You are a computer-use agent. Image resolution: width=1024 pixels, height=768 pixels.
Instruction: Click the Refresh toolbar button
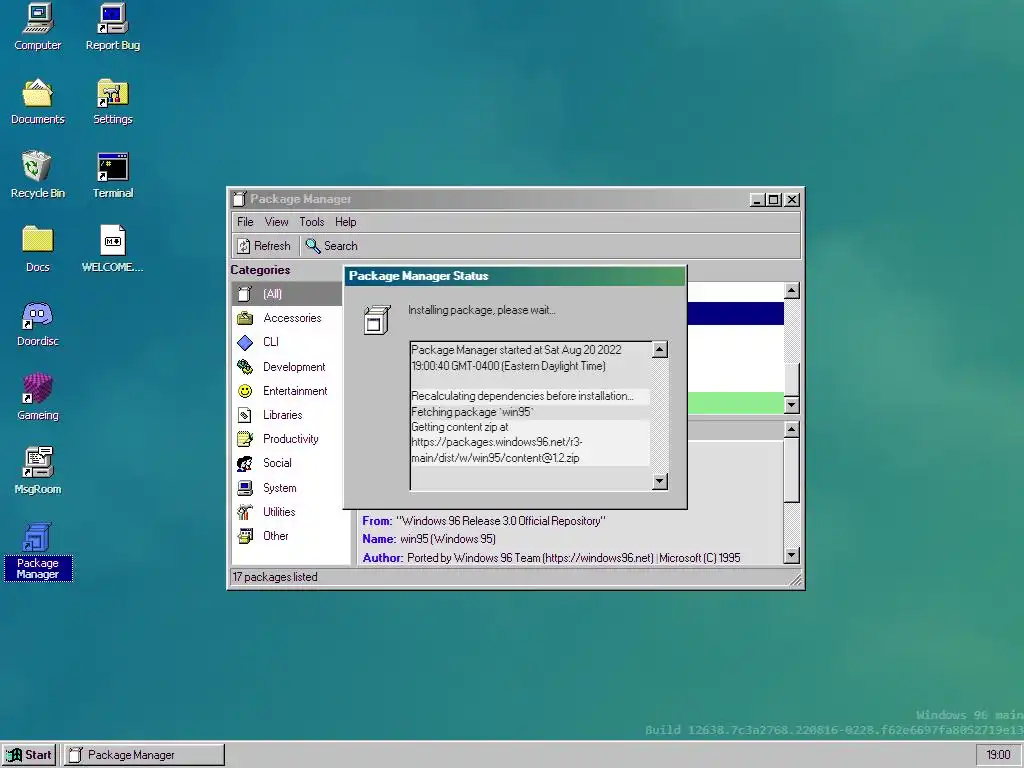click(x=264, y=246)
